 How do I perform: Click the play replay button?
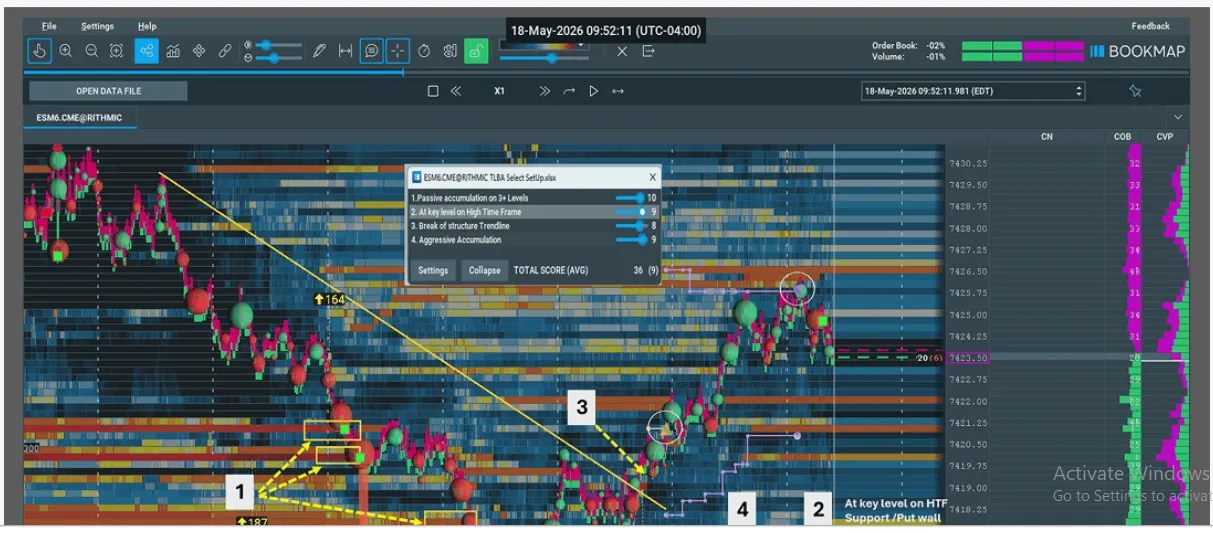(x=593, y=91)
